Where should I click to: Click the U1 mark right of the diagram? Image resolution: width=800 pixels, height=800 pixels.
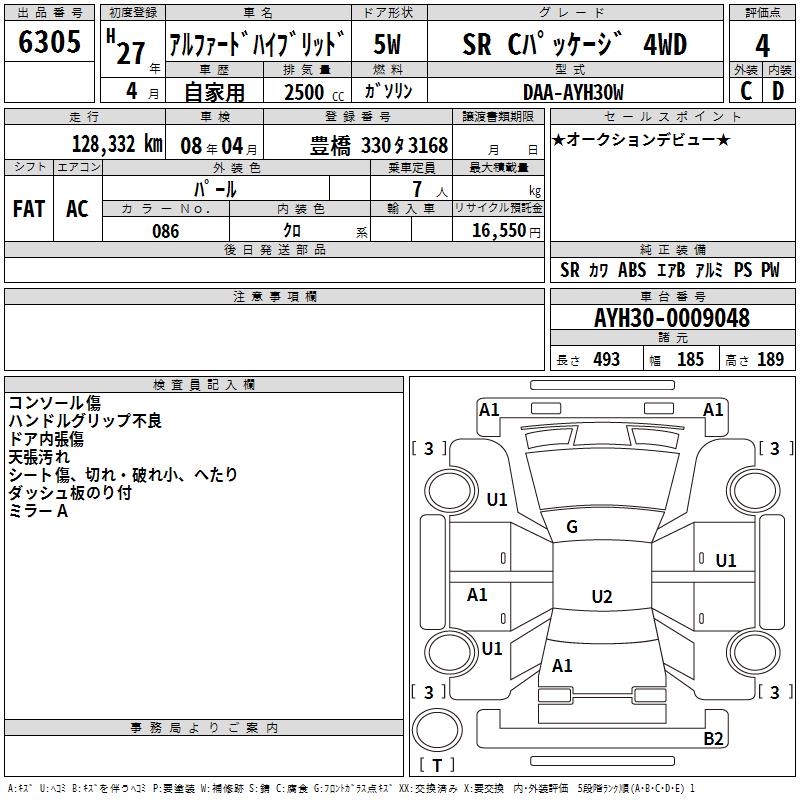tap(725, 560)
